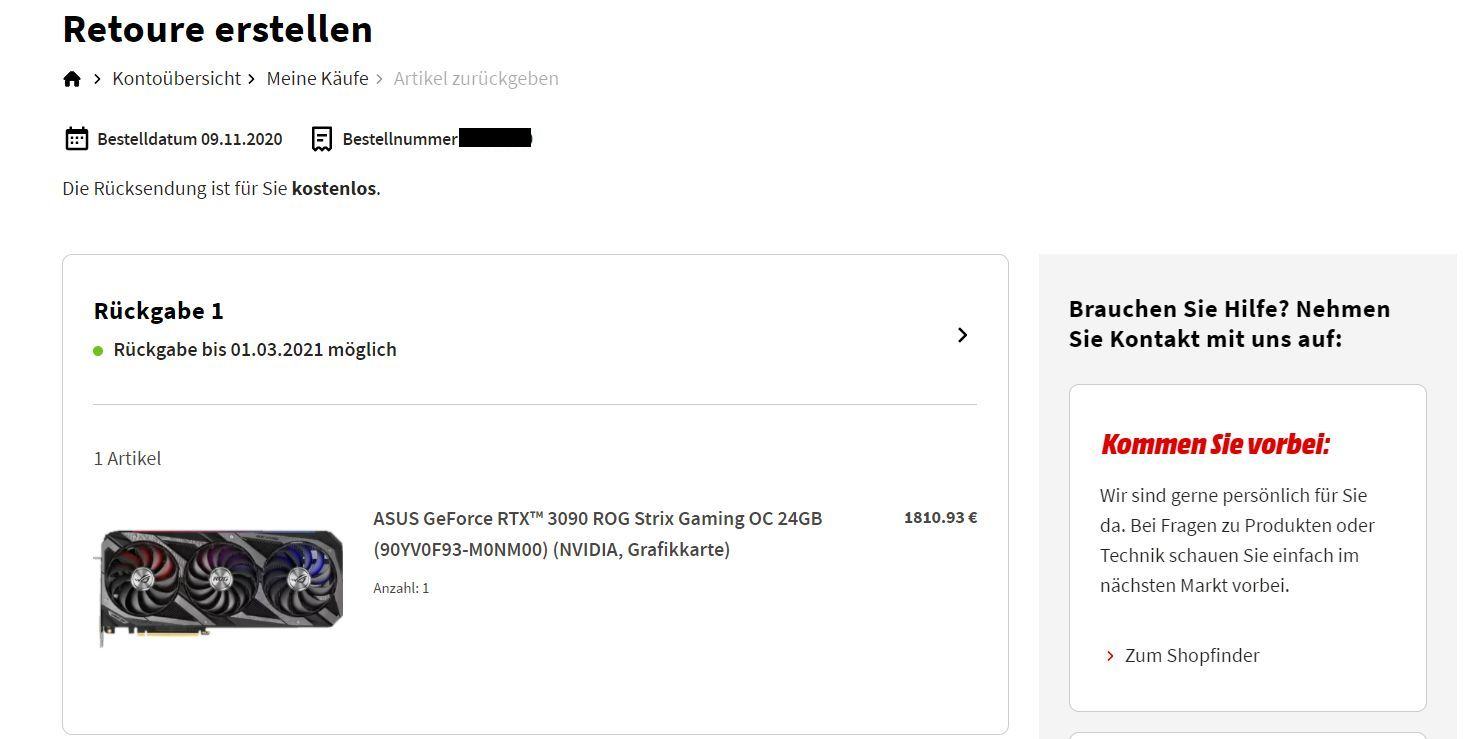
Task: Click the red arrow before Zum Shopfinder
Action: tap(1110, 656)
